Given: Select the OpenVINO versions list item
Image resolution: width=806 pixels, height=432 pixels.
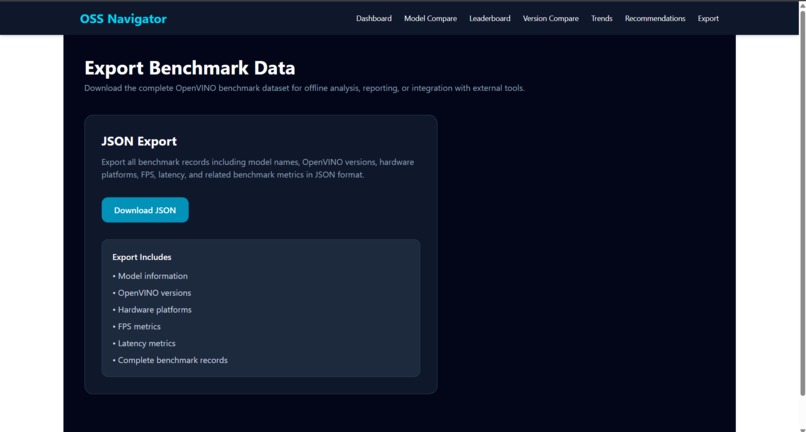Looking at the screenshot, I should tap(152, 293).
